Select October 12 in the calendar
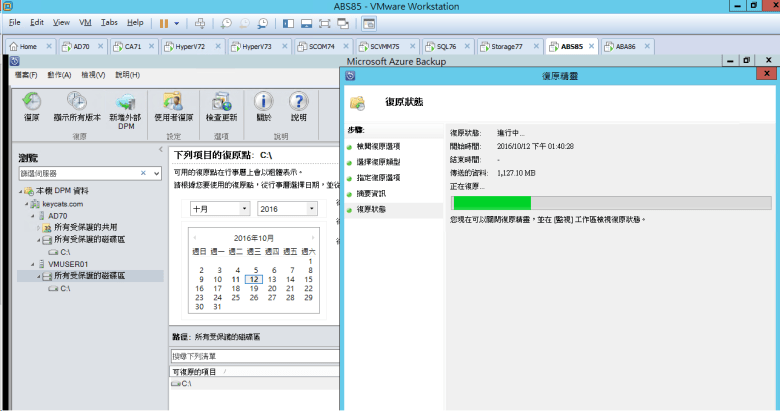 click(254, 280)
